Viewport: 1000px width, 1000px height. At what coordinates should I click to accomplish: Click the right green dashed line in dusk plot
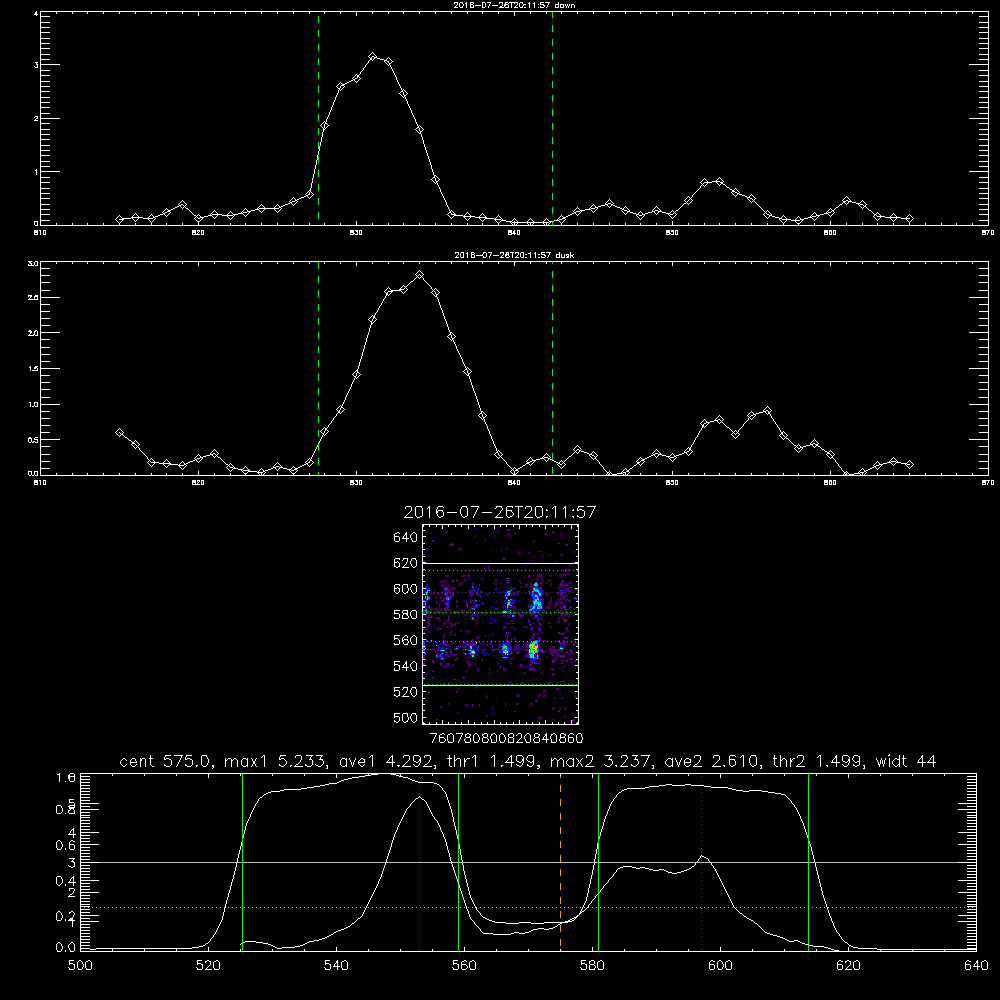(552, 368)
